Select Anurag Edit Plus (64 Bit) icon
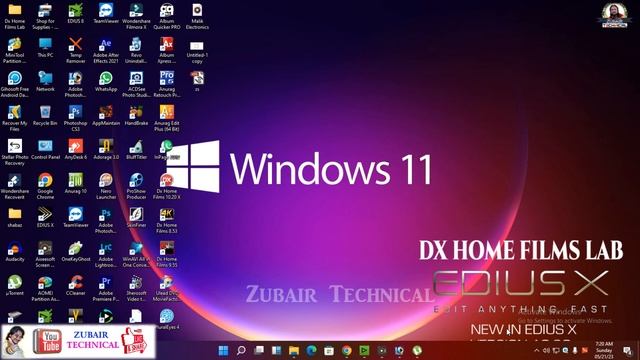This screenshot has height=360, width=640. 167,118
